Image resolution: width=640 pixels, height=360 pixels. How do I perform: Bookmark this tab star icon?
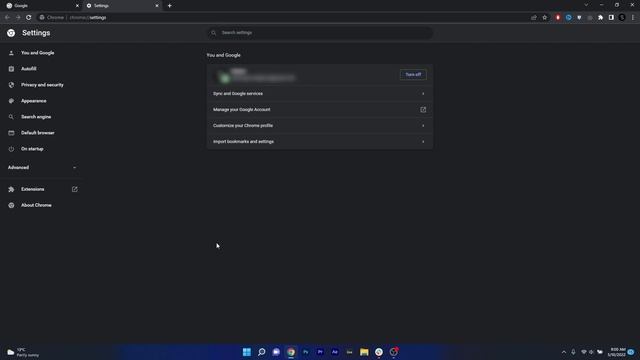544,18
